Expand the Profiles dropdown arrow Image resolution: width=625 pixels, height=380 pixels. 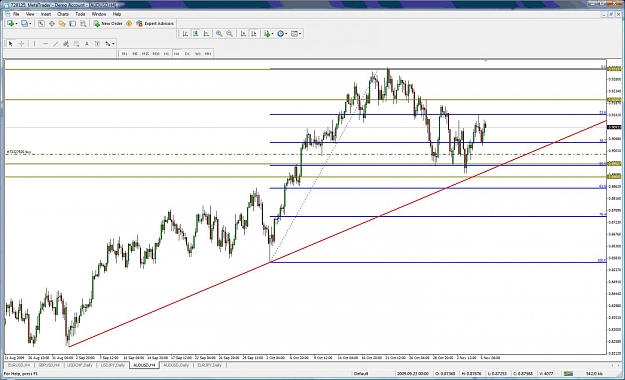click(x=30, y=24)
